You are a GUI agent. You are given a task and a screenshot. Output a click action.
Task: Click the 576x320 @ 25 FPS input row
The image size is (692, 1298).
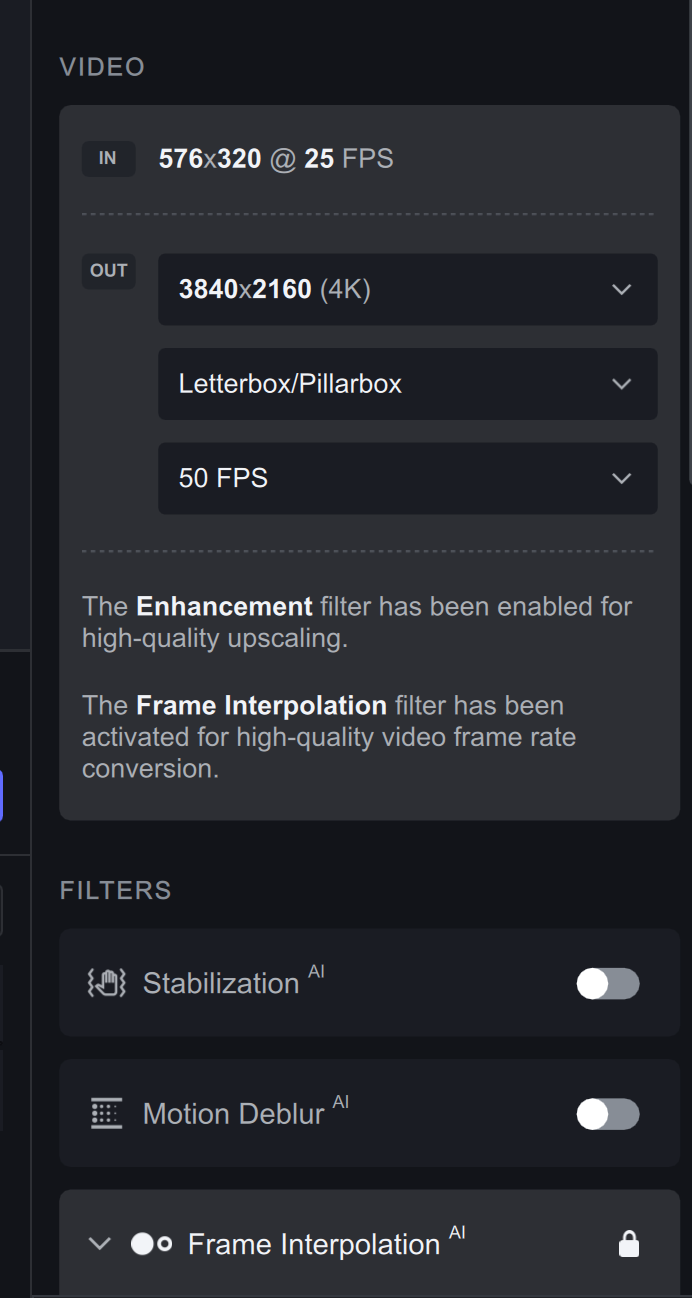(x=276, y=158)
